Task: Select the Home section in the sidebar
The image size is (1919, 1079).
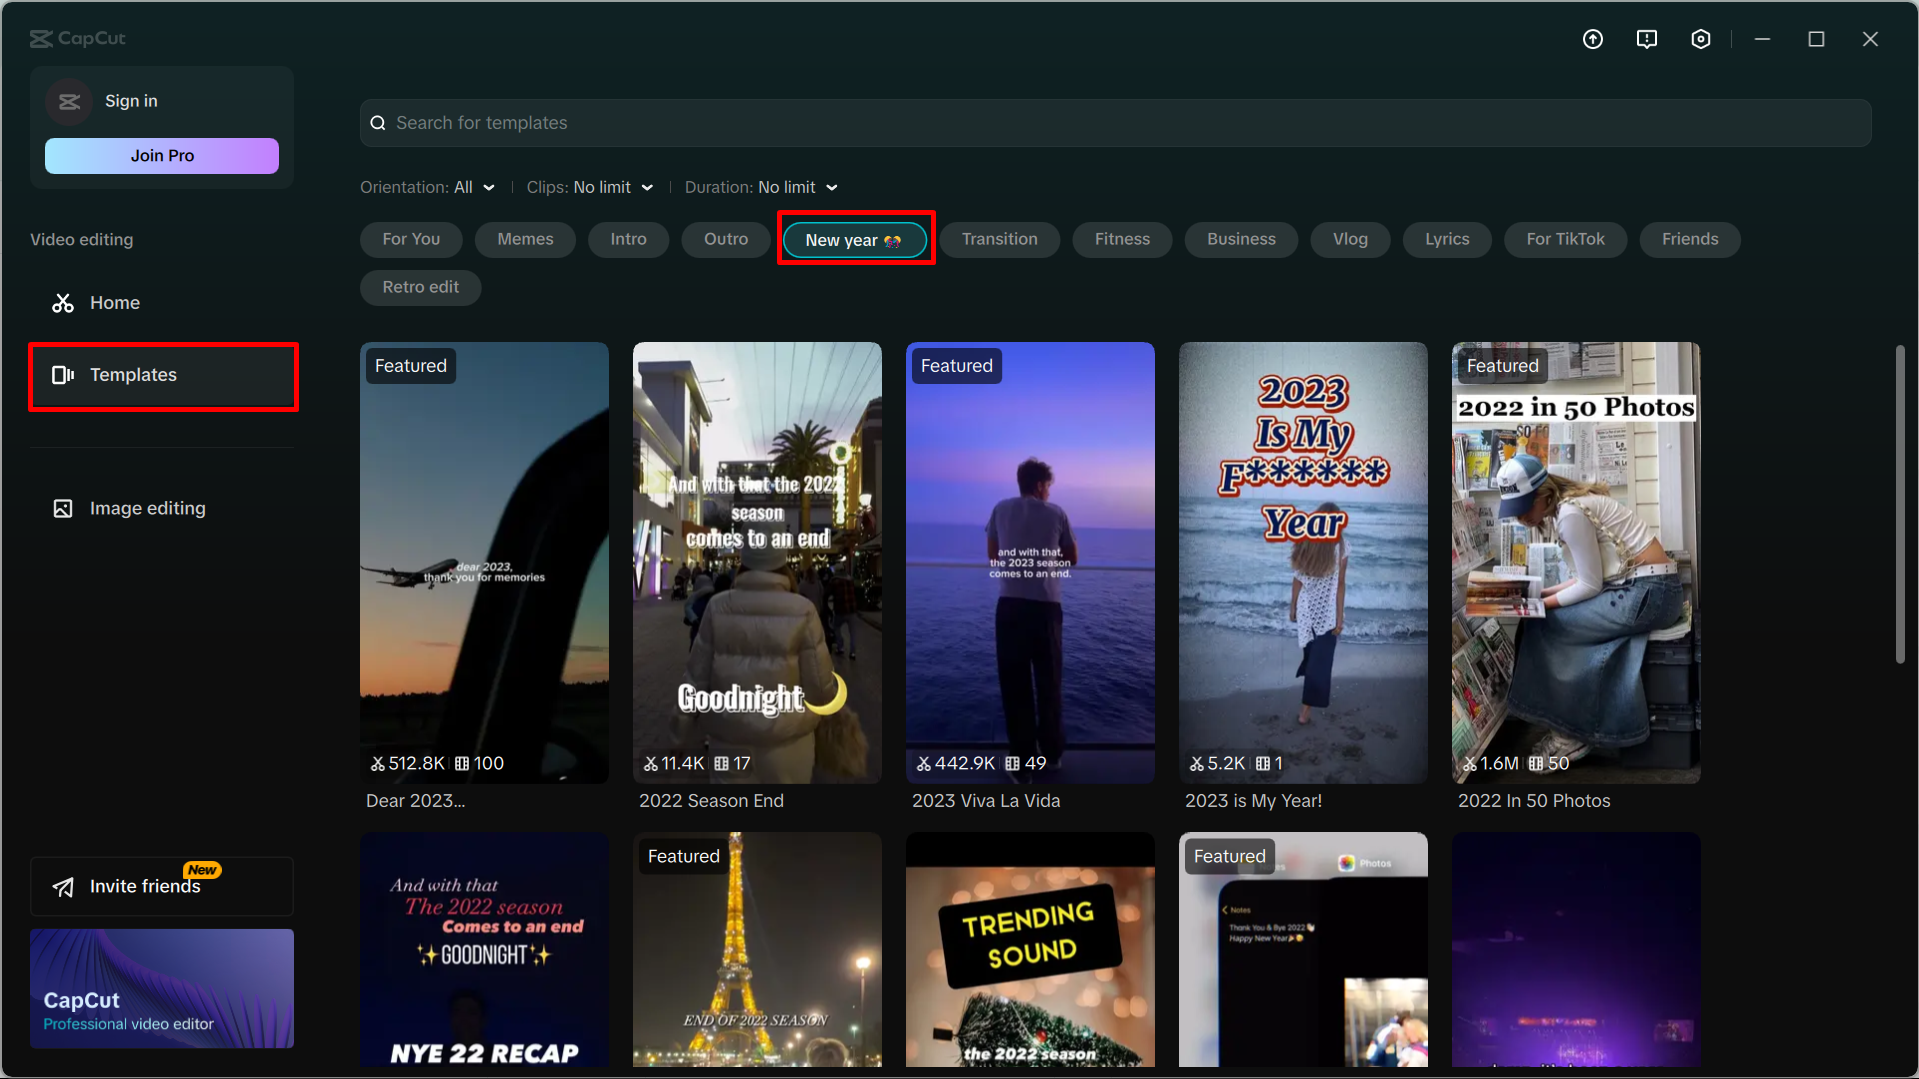Action: point(114,302)
